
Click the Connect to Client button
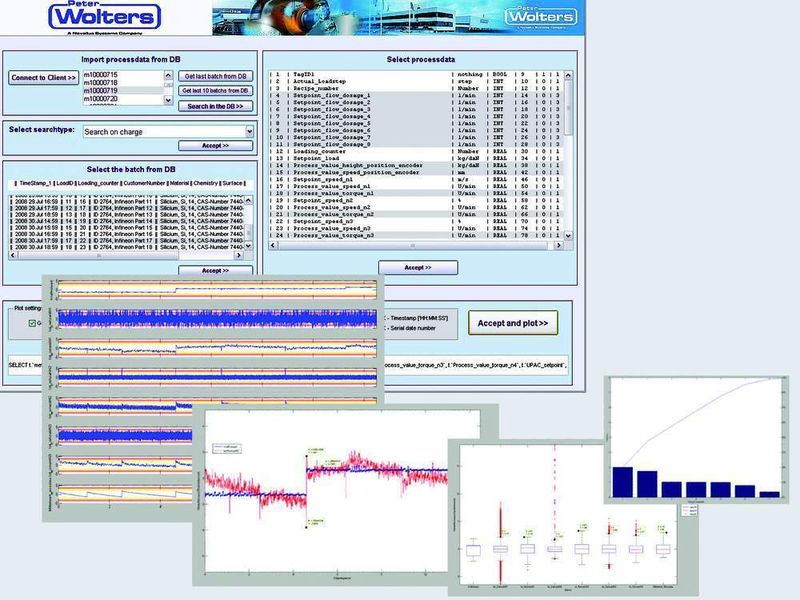43,78
